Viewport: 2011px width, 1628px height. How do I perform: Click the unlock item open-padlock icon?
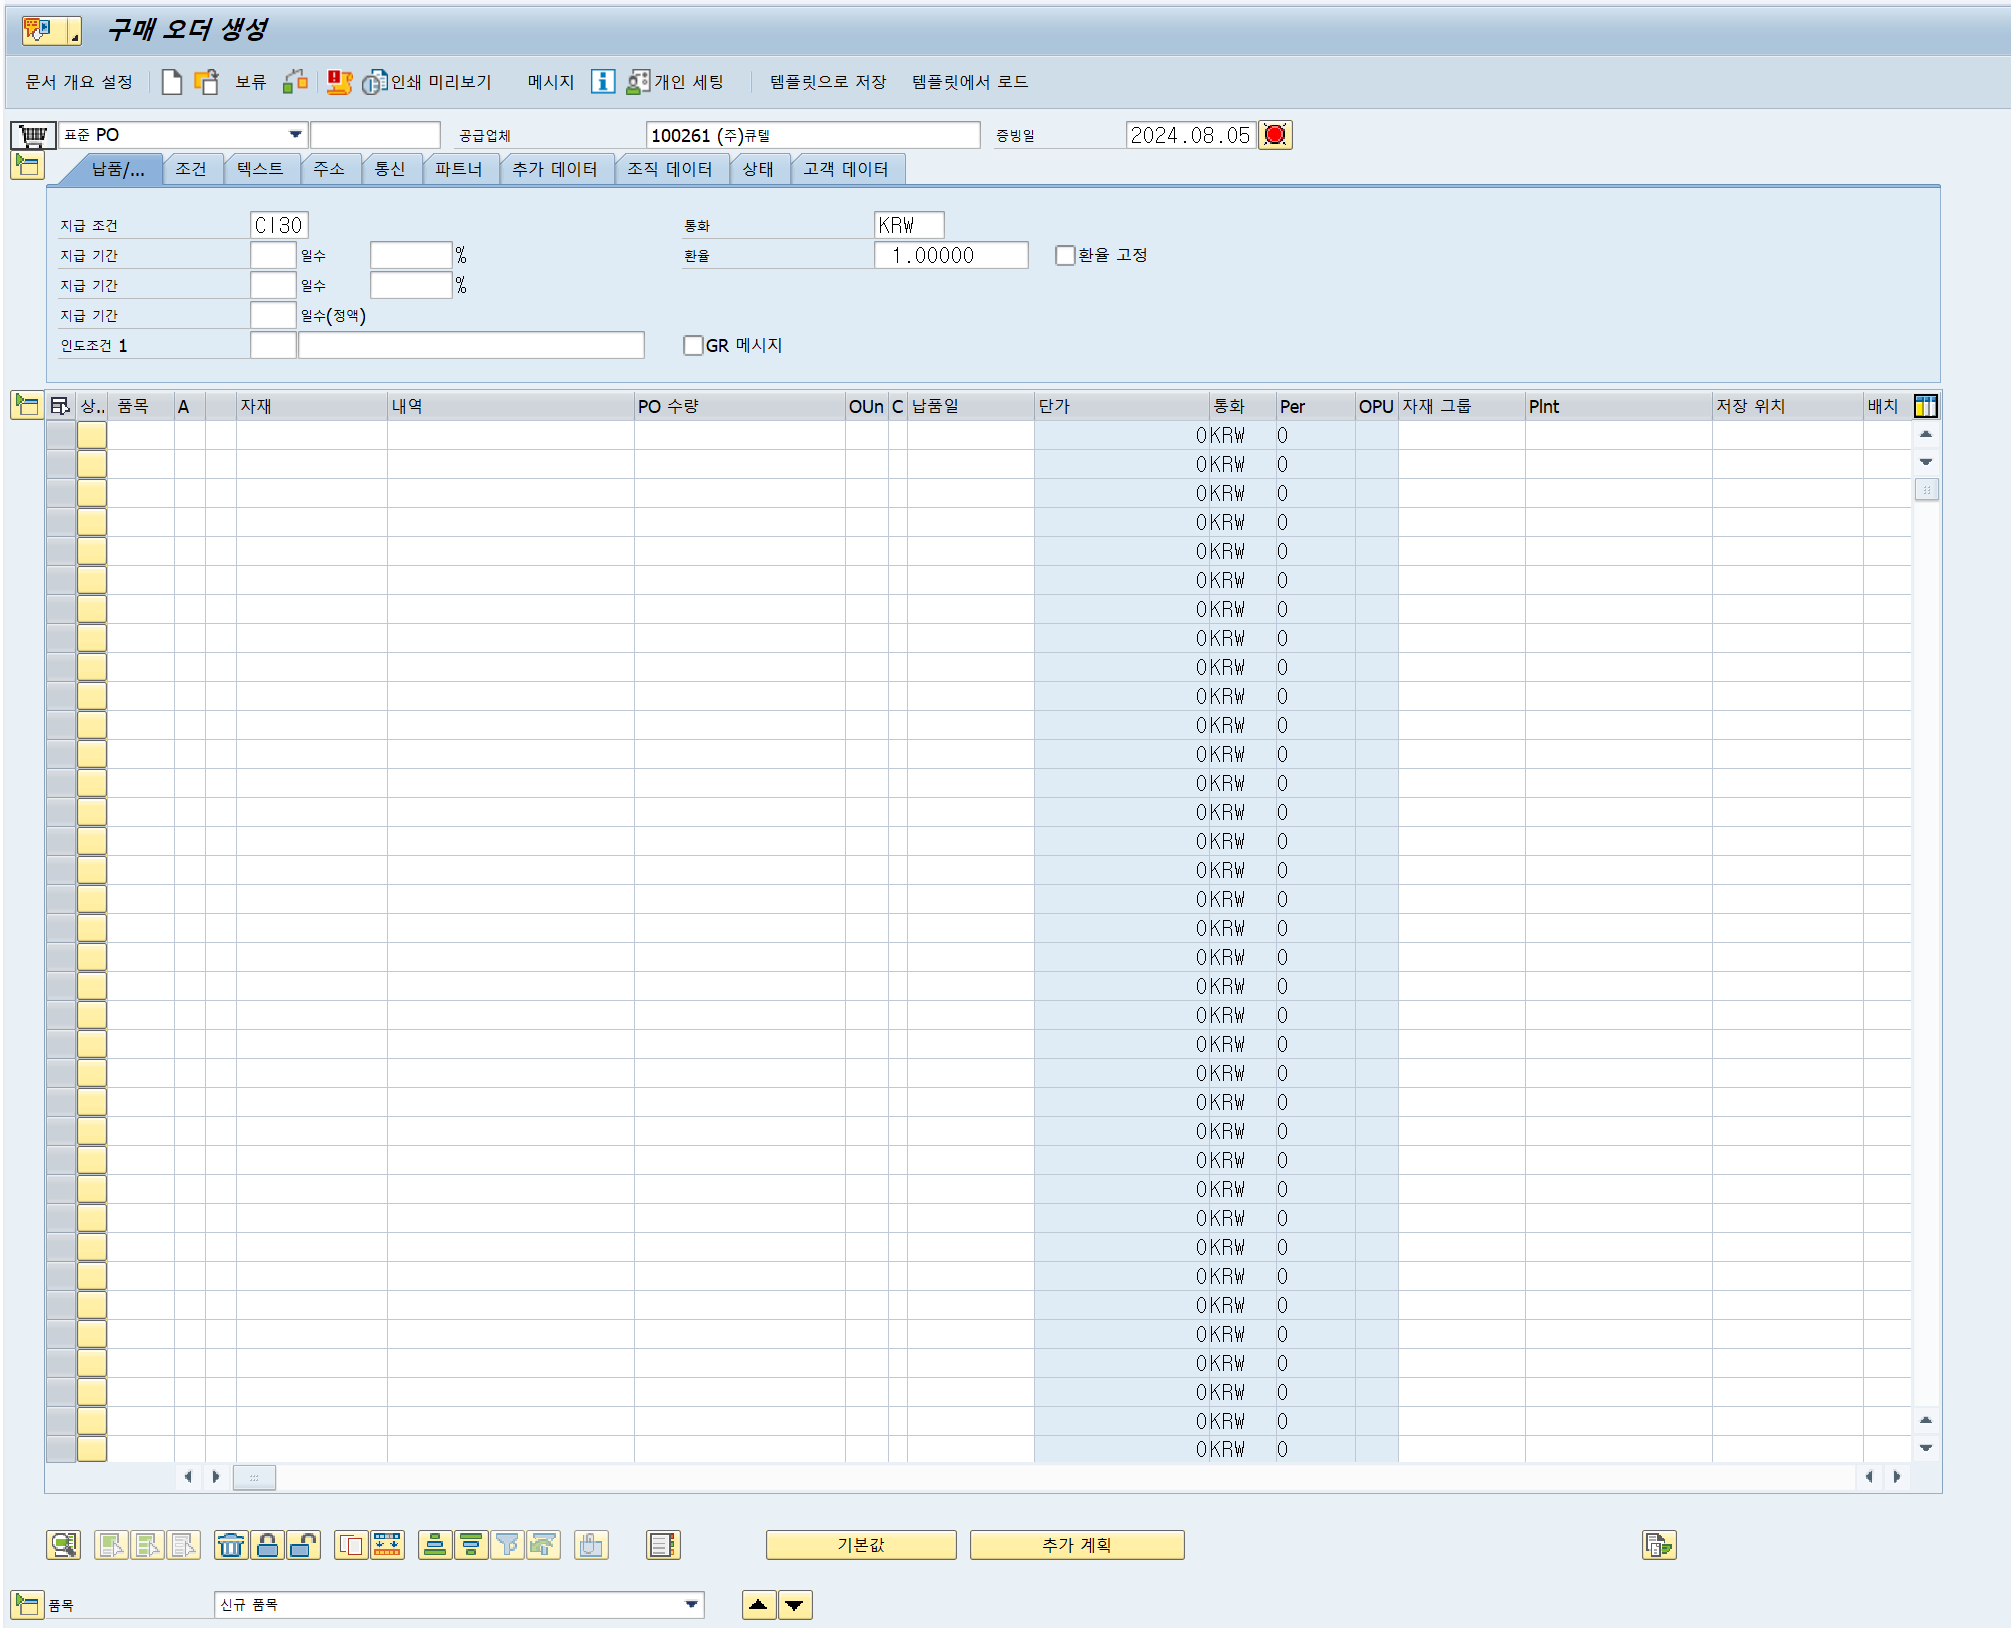click(x=303, y=1545)
